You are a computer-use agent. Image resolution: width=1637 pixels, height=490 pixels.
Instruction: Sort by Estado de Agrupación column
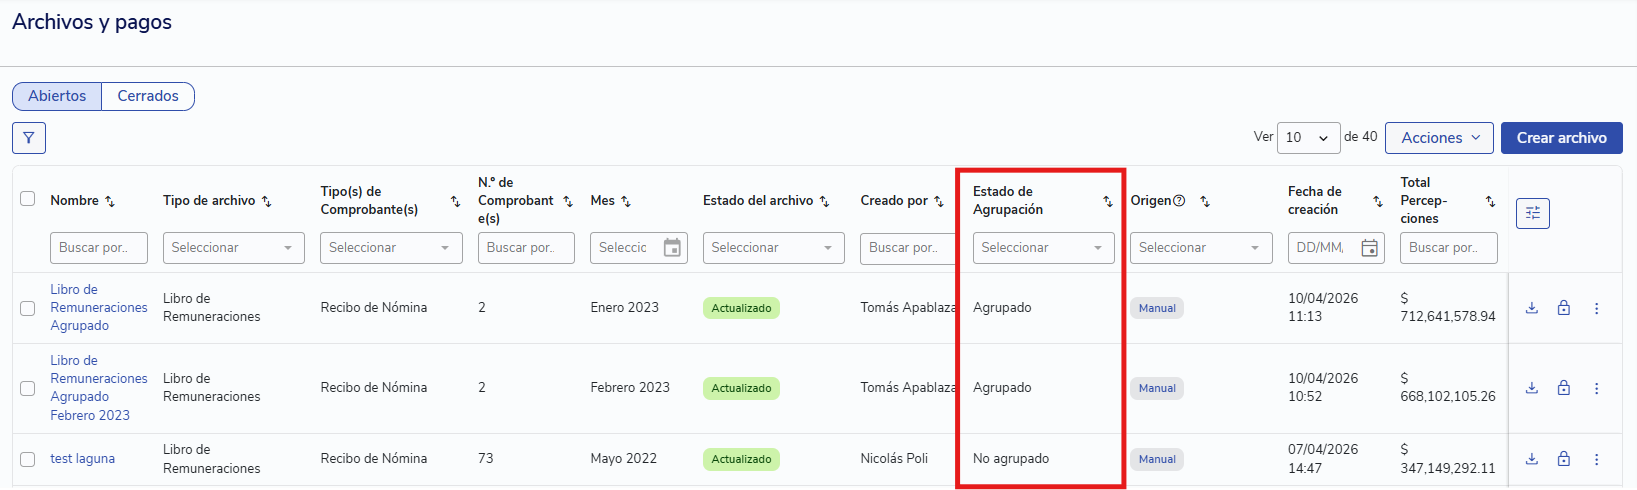[x=1107, y=201]
